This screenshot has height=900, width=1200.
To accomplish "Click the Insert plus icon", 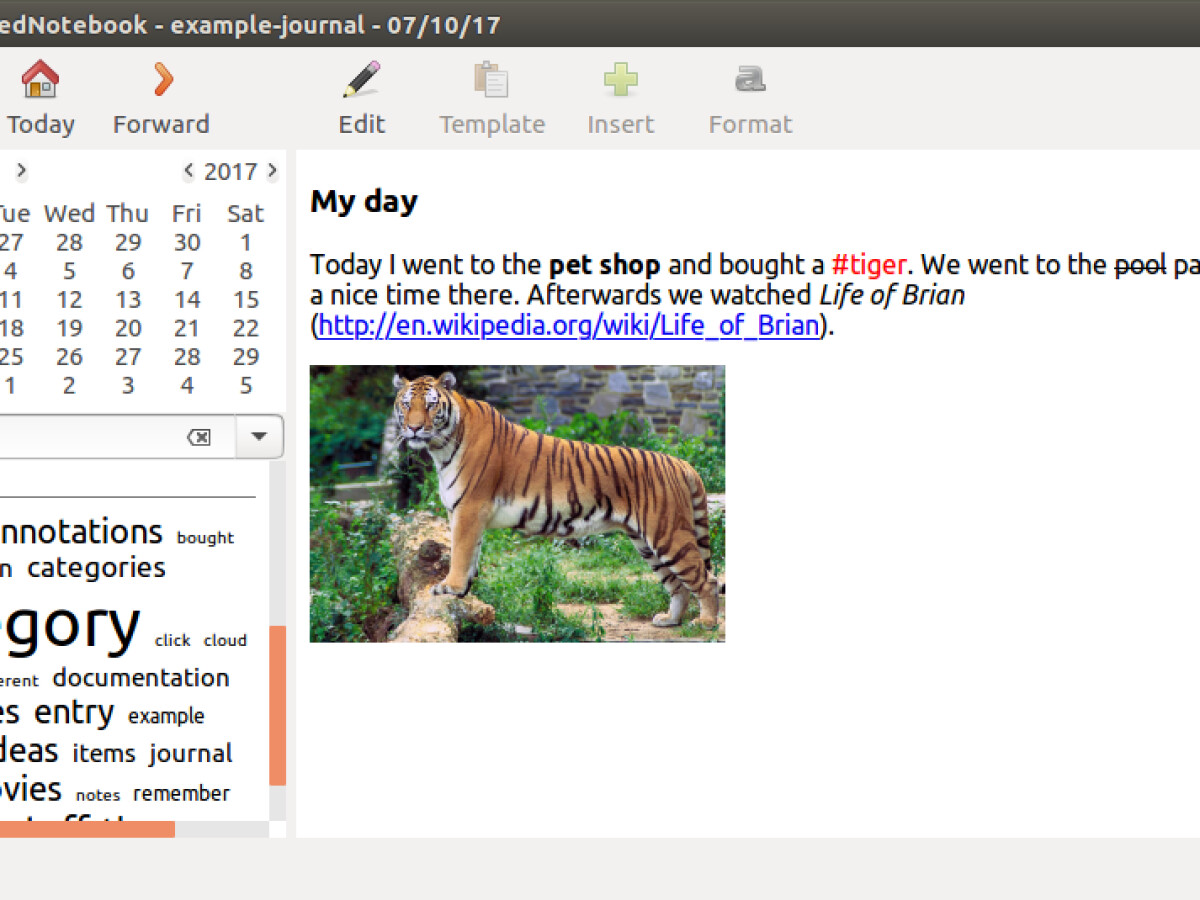I will [x=620, y=79].
